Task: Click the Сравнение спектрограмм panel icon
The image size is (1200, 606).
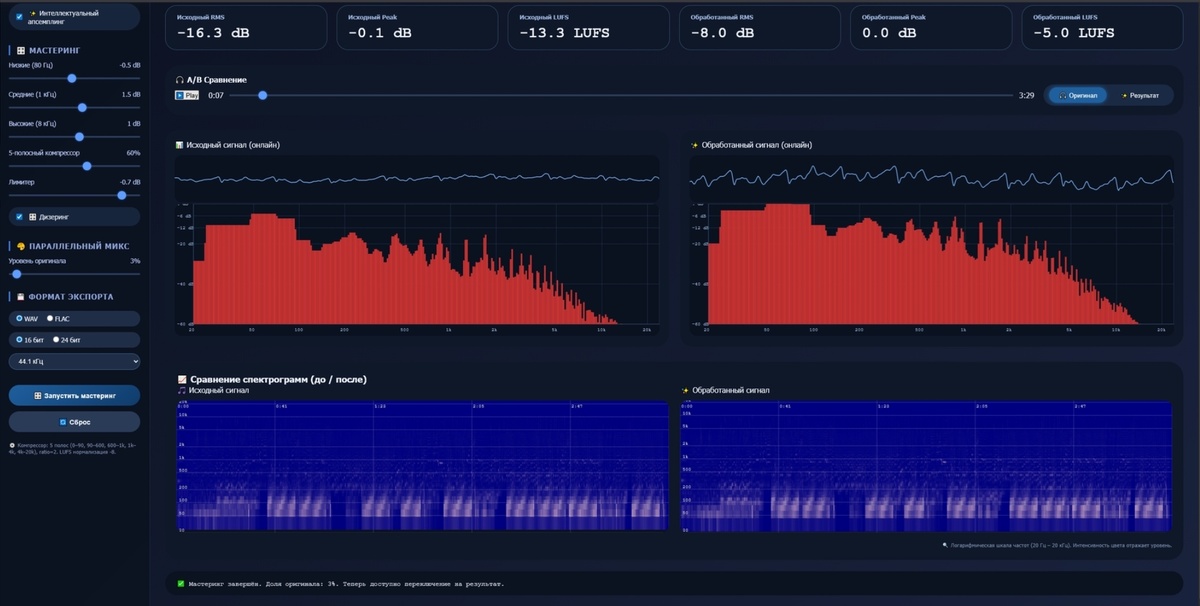Action: click(184, 379)
